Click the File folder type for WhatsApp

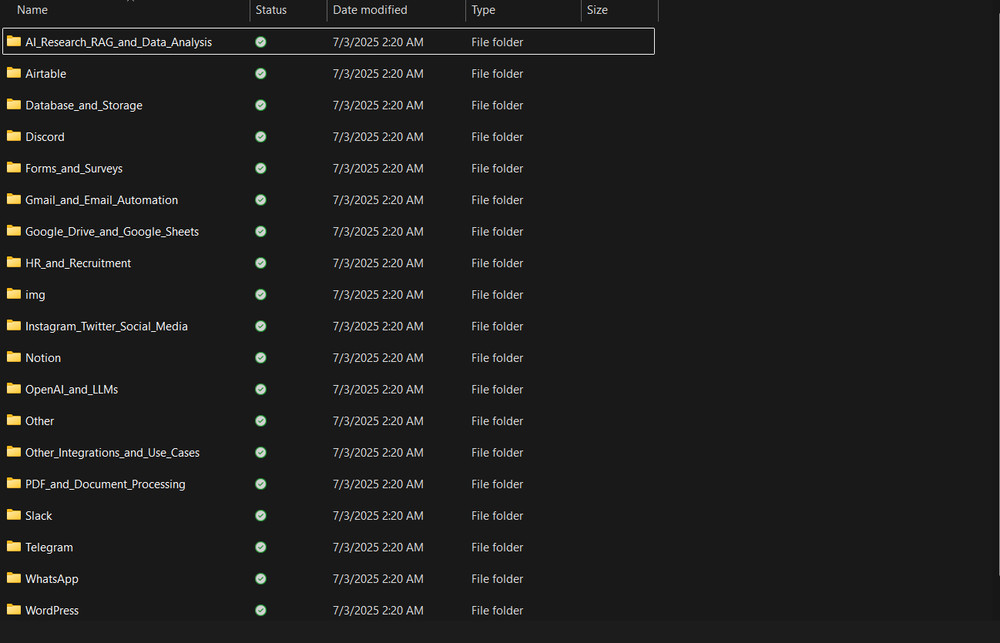(x=497, y=579)
